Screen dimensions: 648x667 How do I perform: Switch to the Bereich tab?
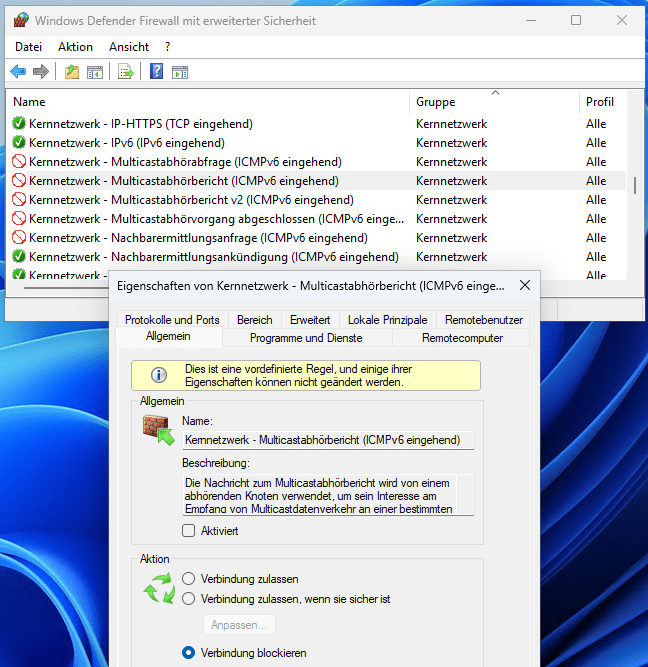[254, 319]
